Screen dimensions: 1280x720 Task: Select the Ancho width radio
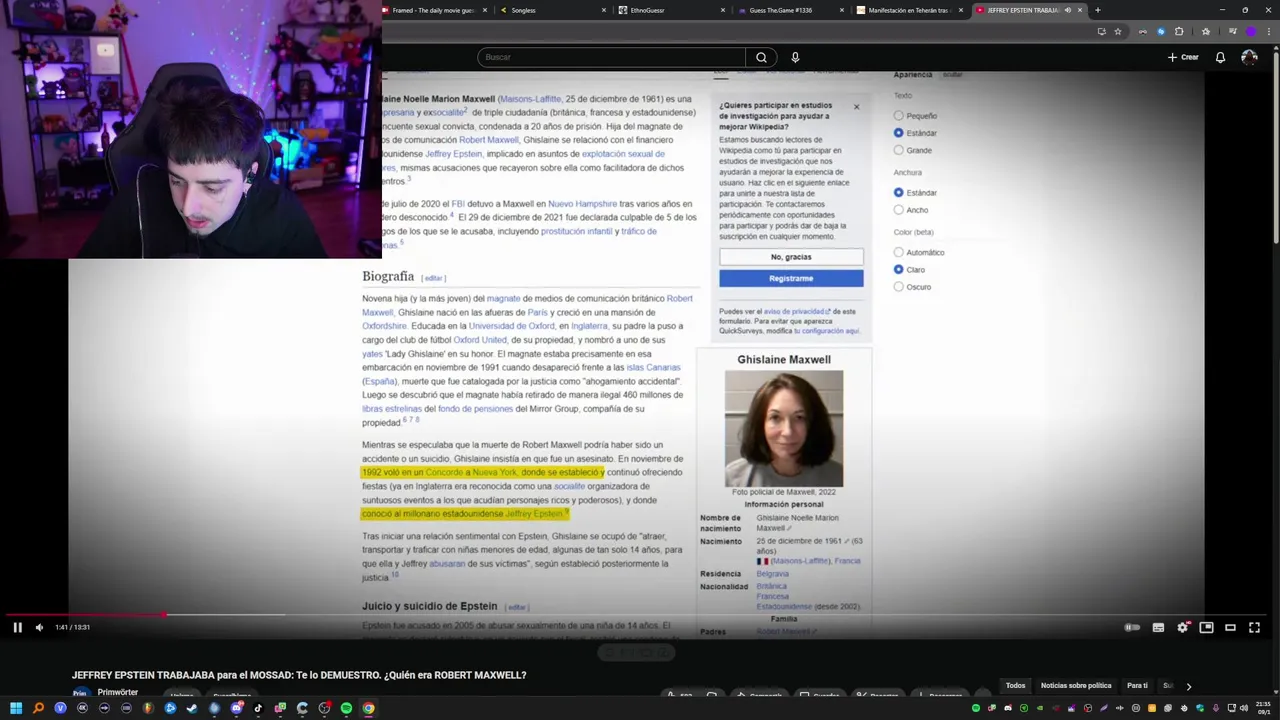[898, 210]
